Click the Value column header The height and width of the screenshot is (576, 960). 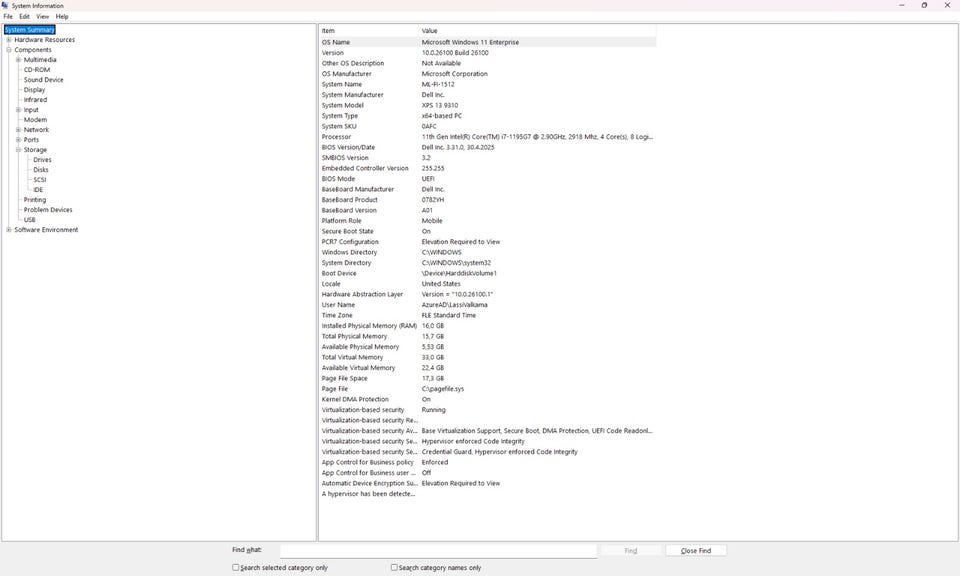point(538,31)
